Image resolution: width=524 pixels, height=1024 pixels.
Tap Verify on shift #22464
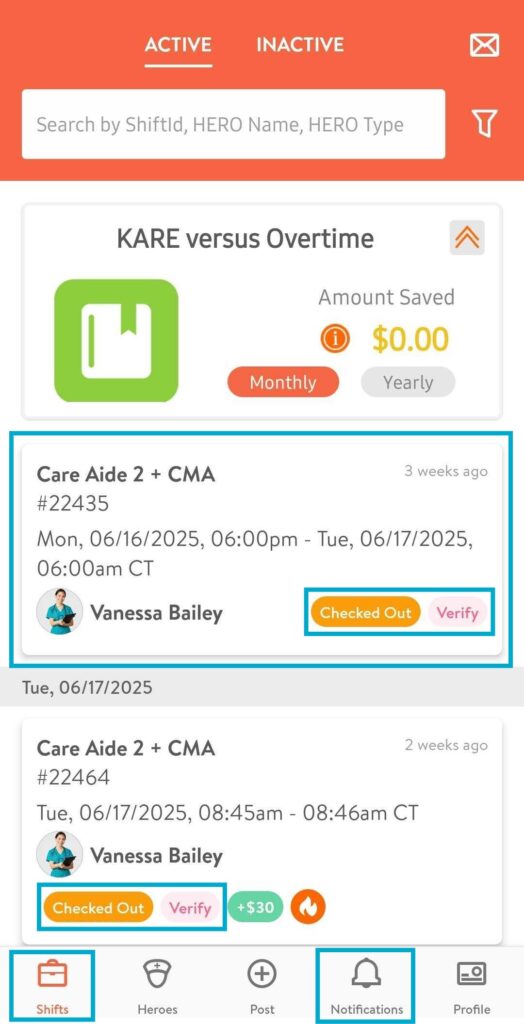tap(190, 908)
